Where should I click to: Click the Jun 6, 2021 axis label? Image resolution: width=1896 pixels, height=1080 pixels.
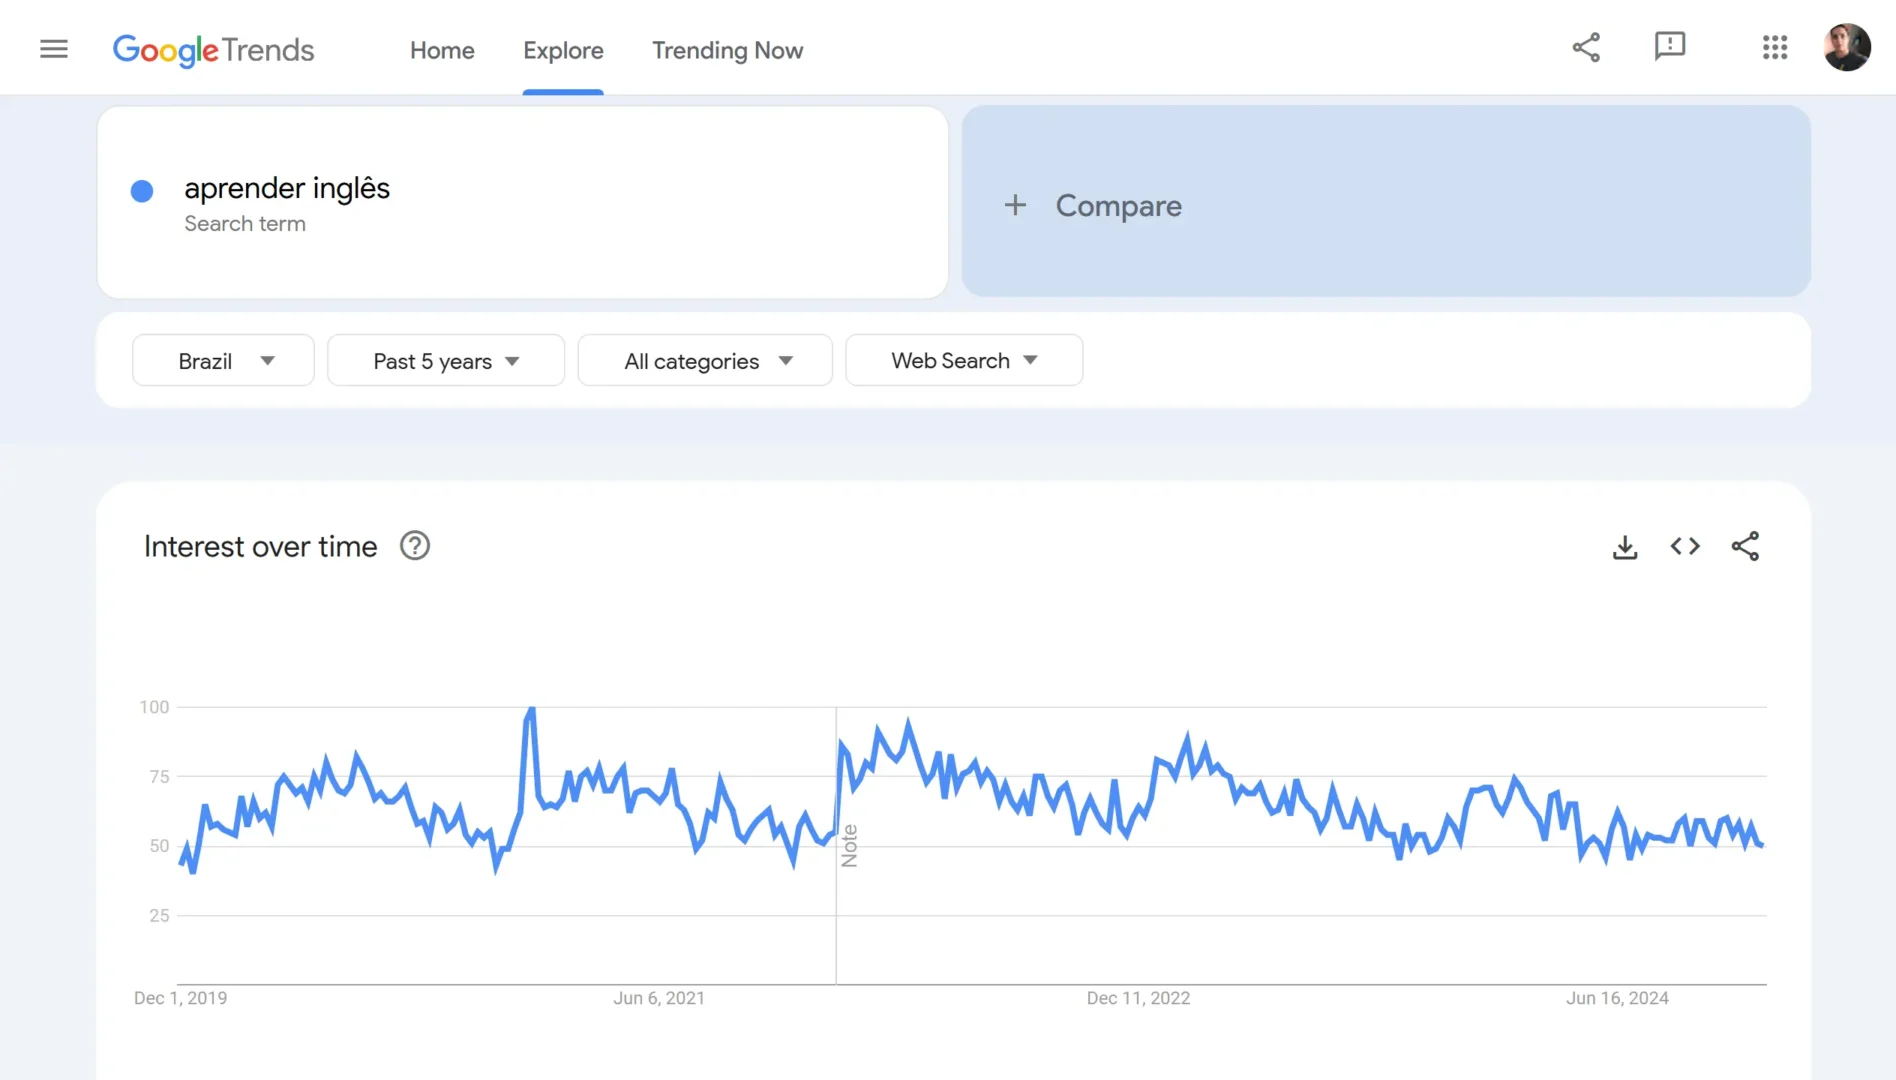[x=659, y=998]
